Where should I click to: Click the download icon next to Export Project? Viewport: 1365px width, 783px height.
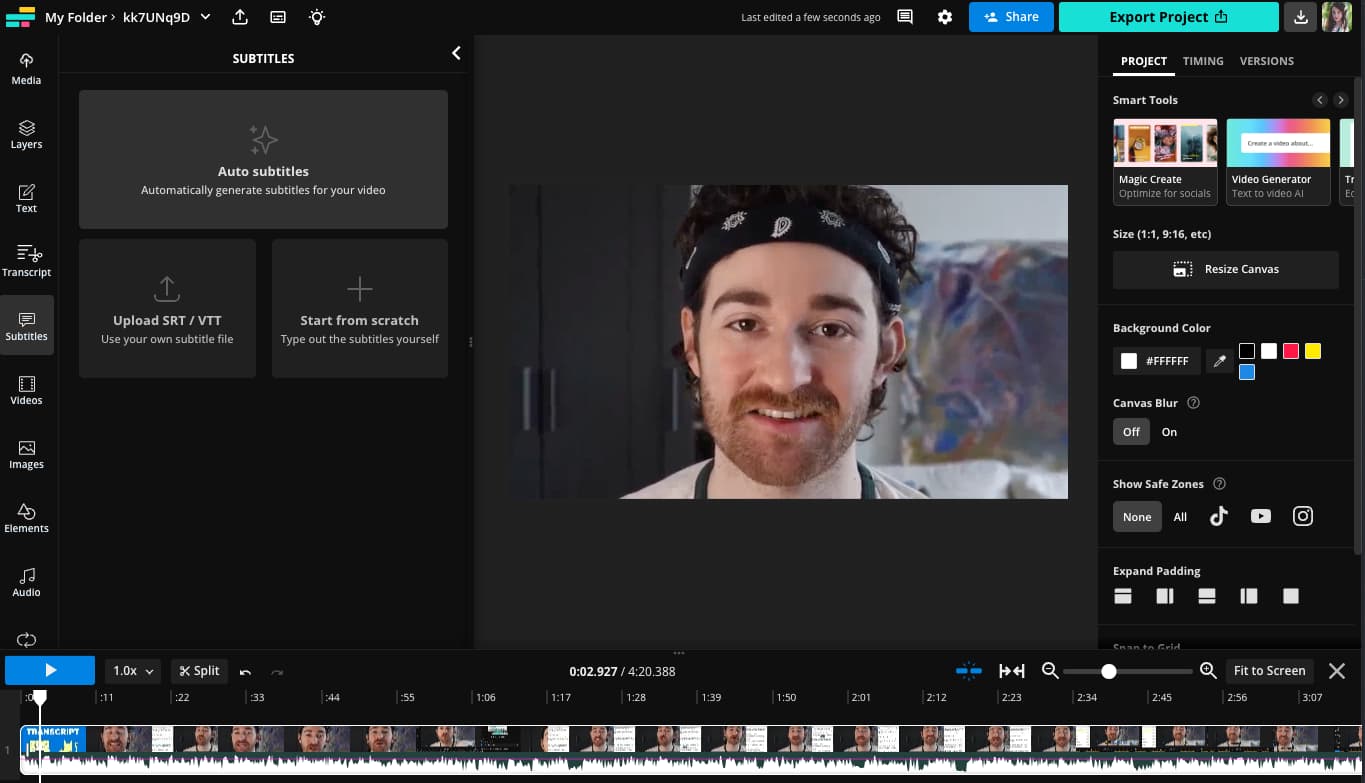tap(1300, 17)
